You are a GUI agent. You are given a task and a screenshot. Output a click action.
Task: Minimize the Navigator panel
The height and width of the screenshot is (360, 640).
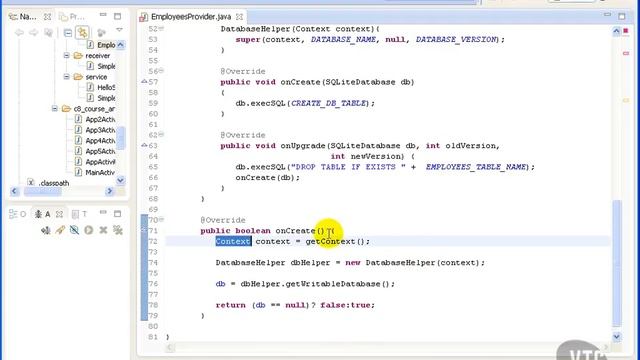[x=103, y=15]
